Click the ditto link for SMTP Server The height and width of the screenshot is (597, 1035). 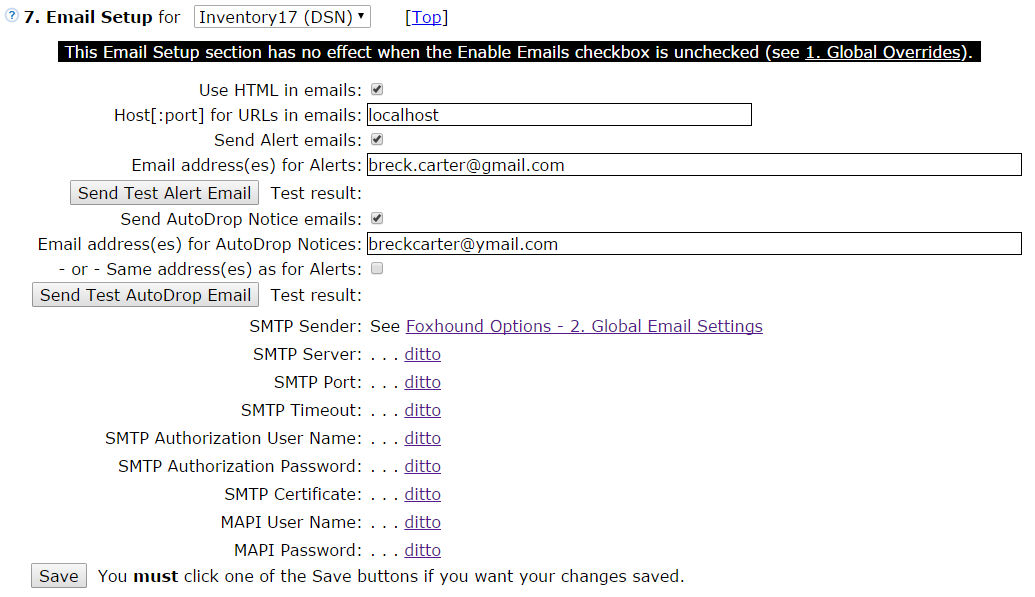[422, 354]
